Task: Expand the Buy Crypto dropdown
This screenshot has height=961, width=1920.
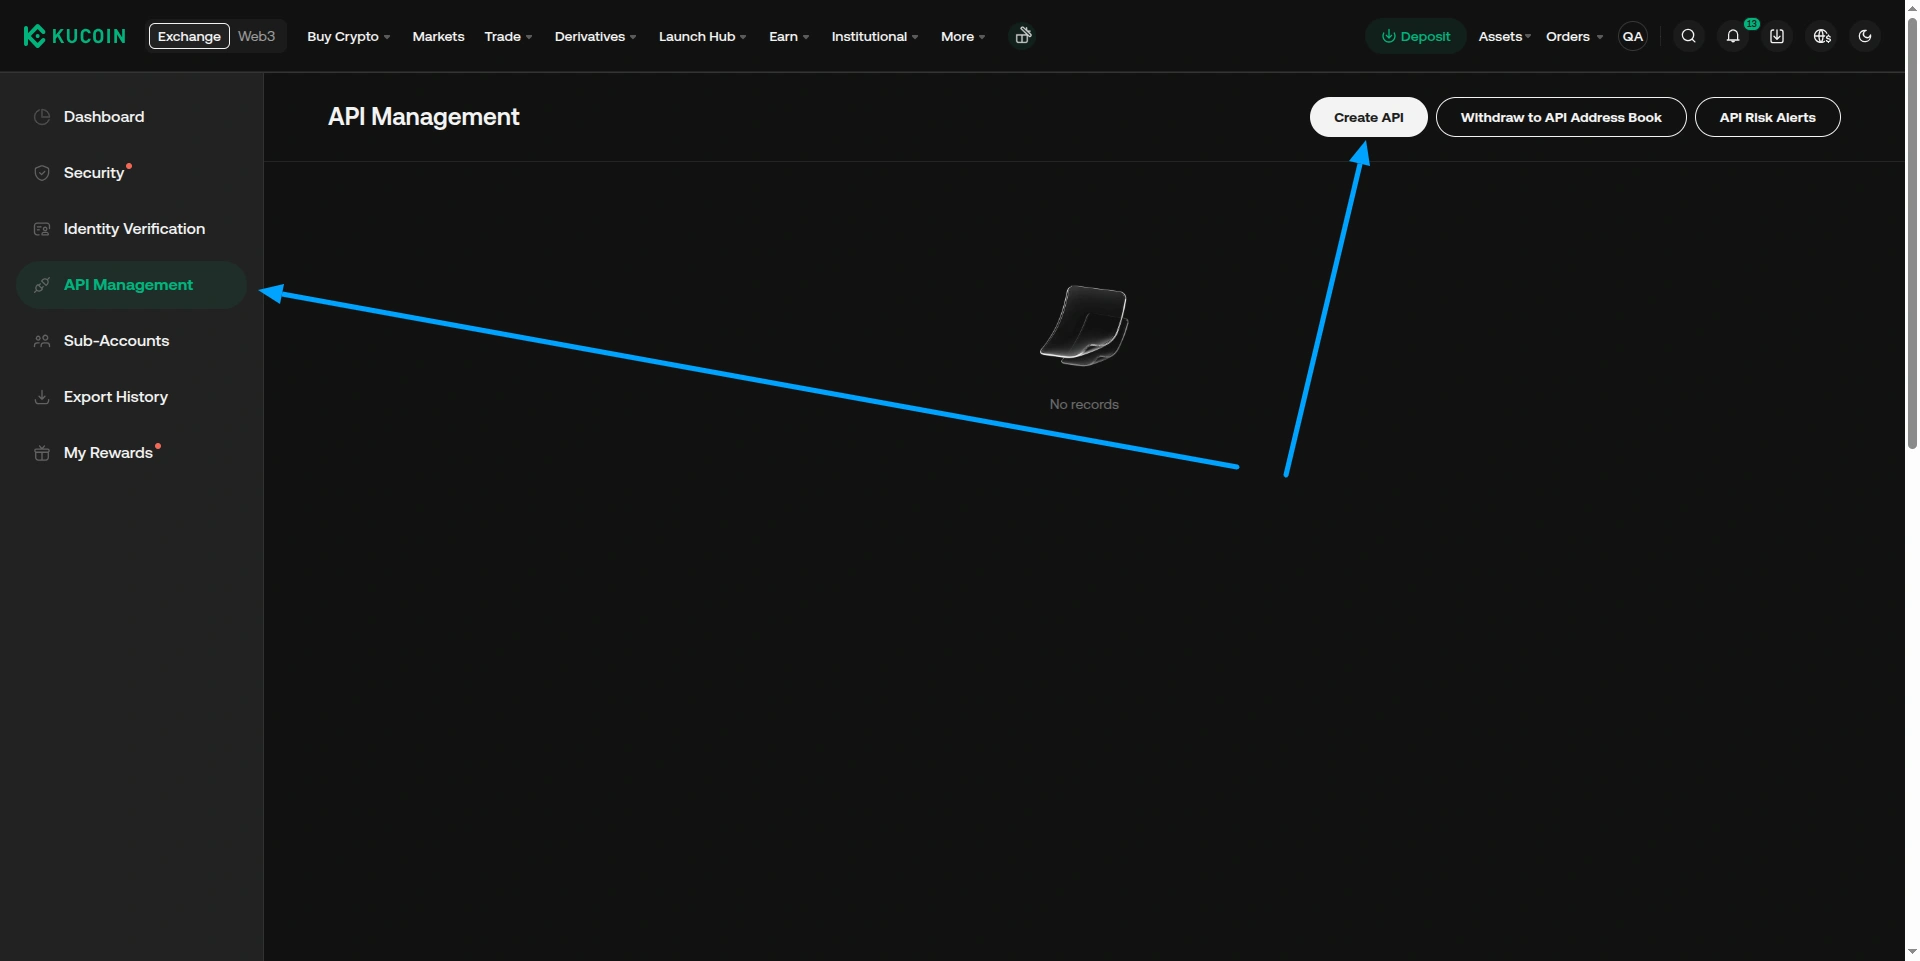Action: click(348, 36)
